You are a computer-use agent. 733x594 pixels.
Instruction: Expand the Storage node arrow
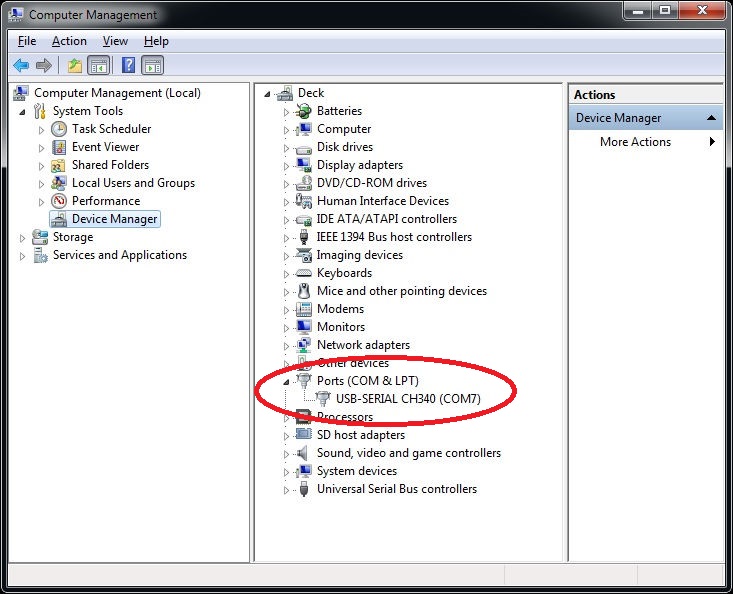coord(22,238)
